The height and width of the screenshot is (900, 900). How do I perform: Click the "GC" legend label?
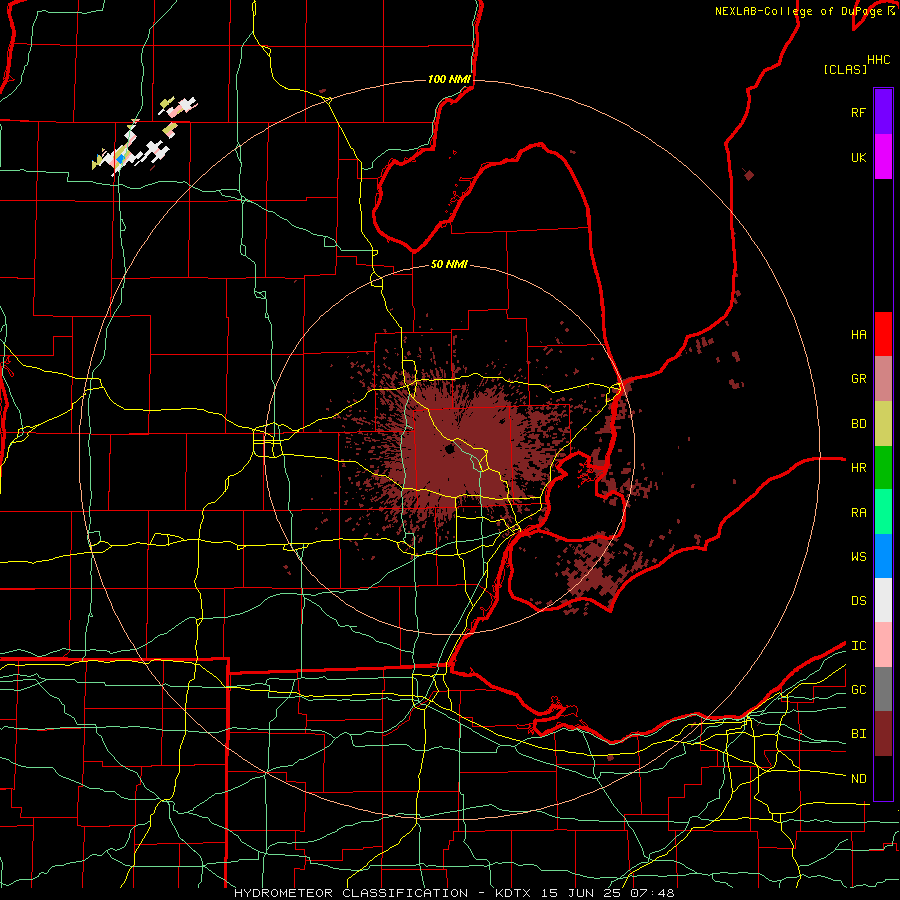(858, 690)
